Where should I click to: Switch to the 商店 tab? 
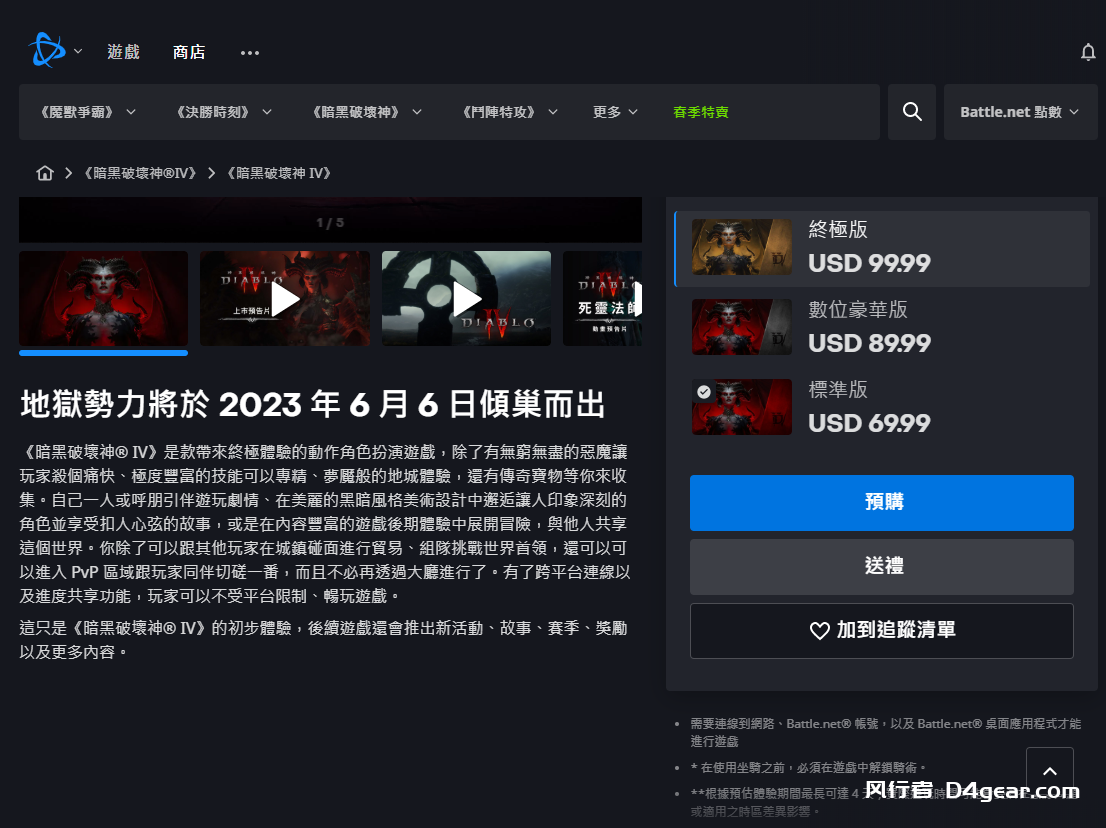pyautogui.click(x=189, y=52)
